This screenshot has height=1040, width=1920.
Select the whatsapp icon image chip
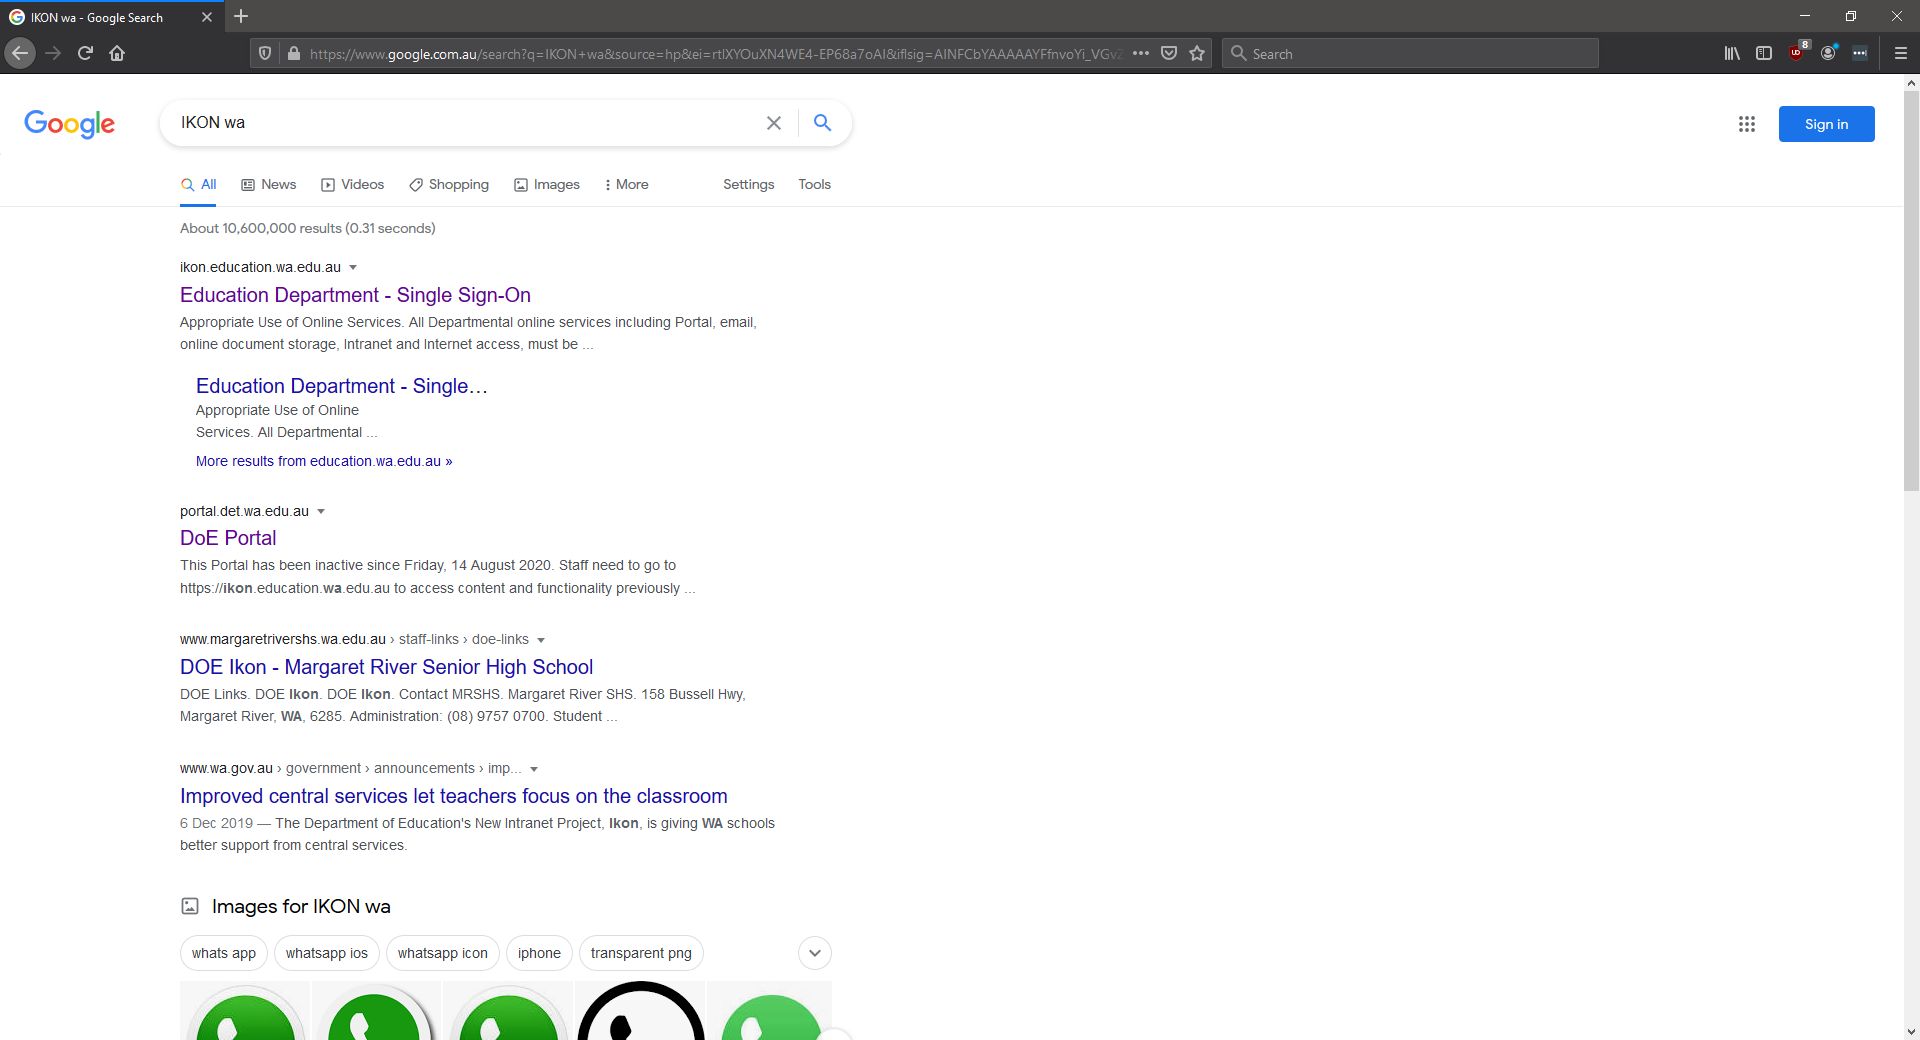443,953
